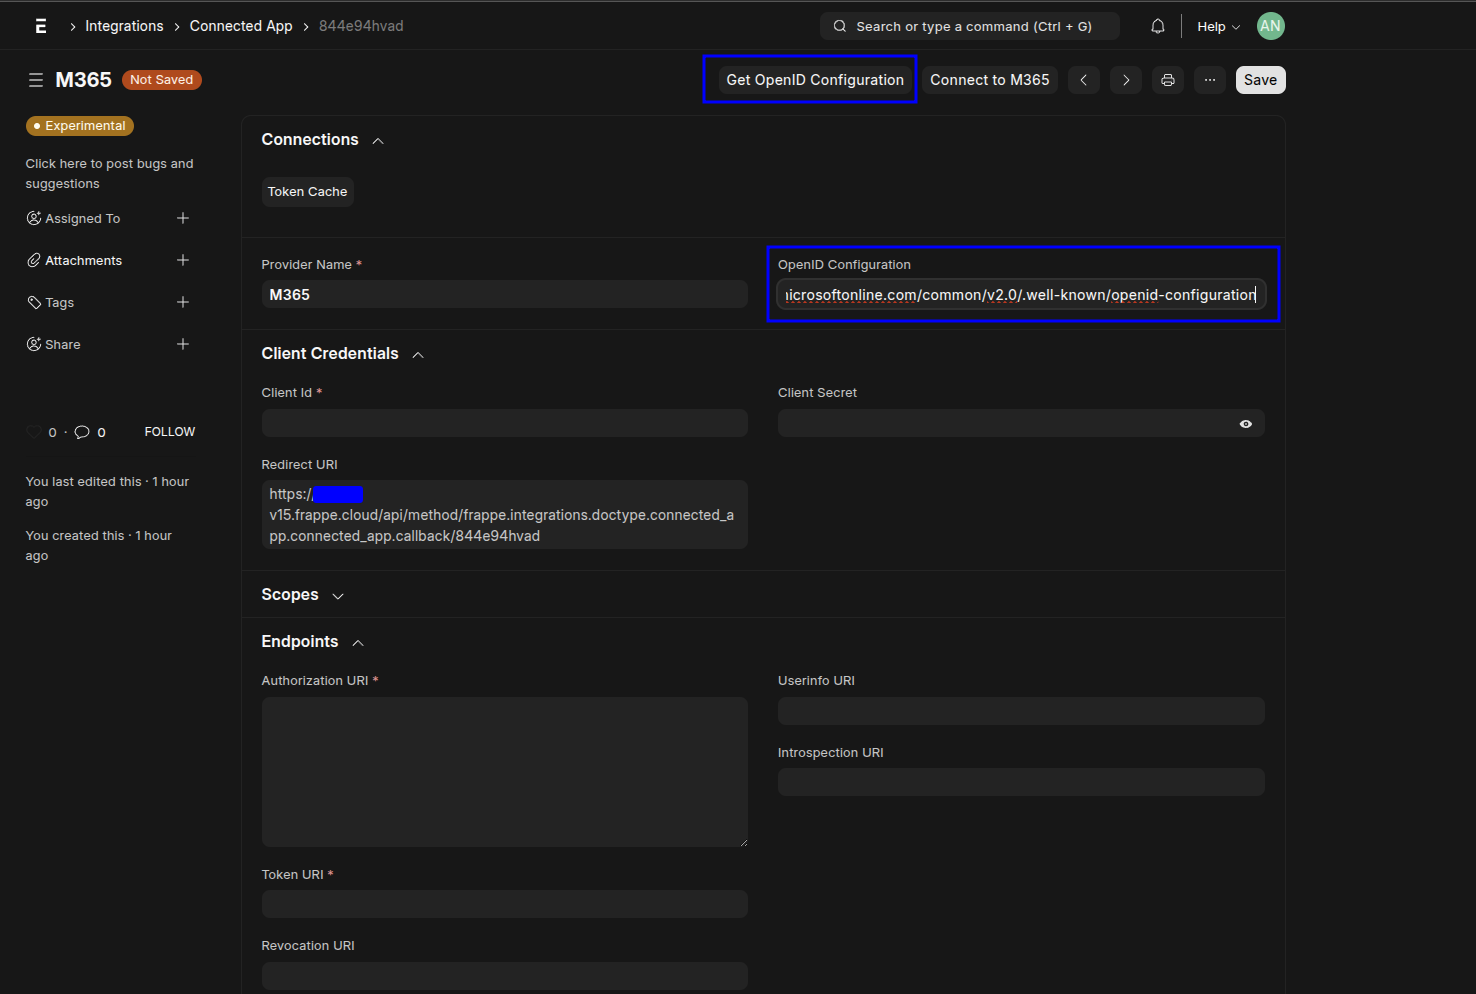This screenshot has height=994, width=1476.
Task: Navigate to Connected App breadcrumb
Action: (x=241, y=26)
